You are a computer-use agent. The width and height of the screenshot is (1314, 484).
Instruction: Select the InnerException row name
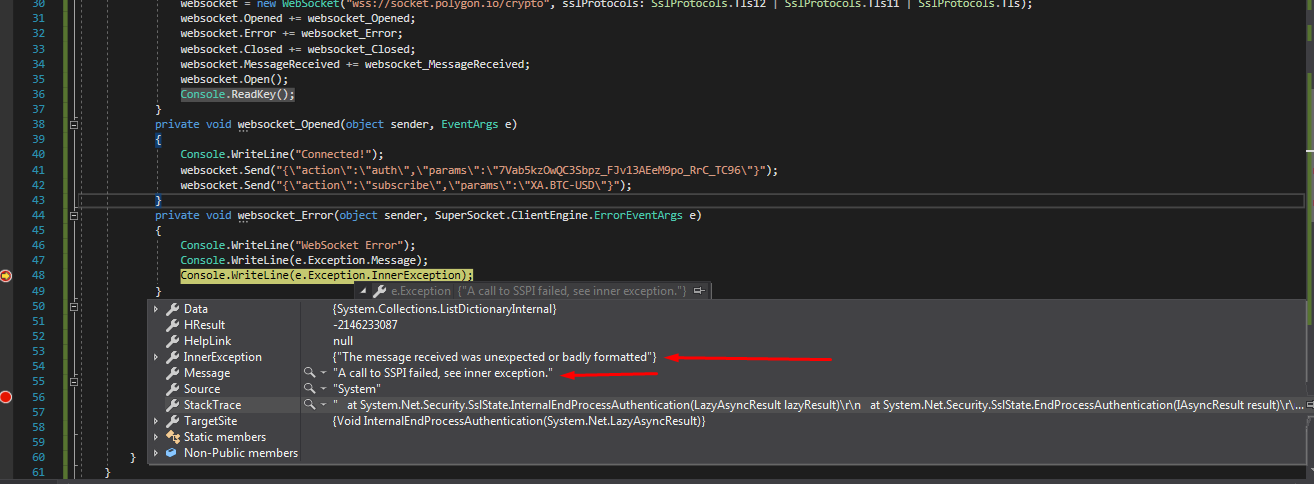tap(223, 357)
